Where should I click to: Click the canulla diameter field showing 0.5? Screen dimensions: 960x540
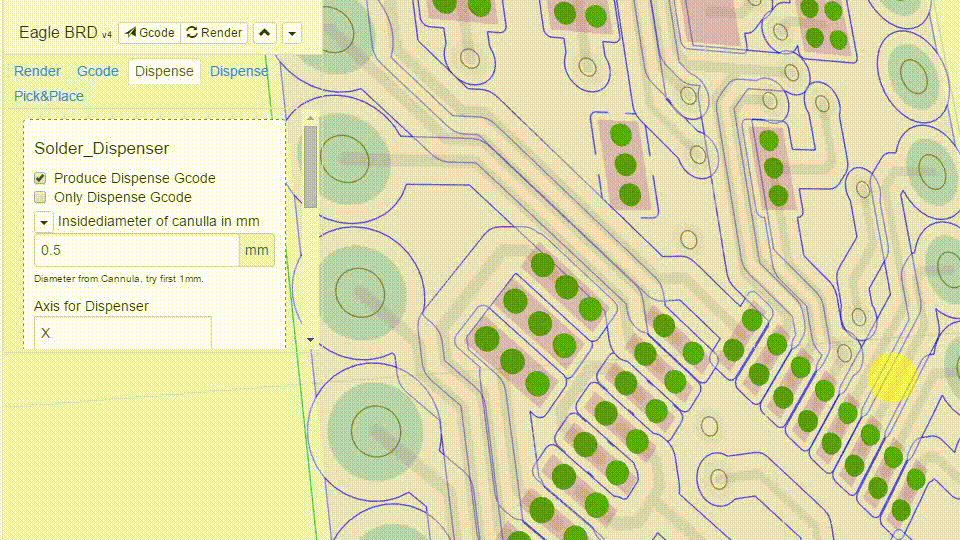[136, 250]
